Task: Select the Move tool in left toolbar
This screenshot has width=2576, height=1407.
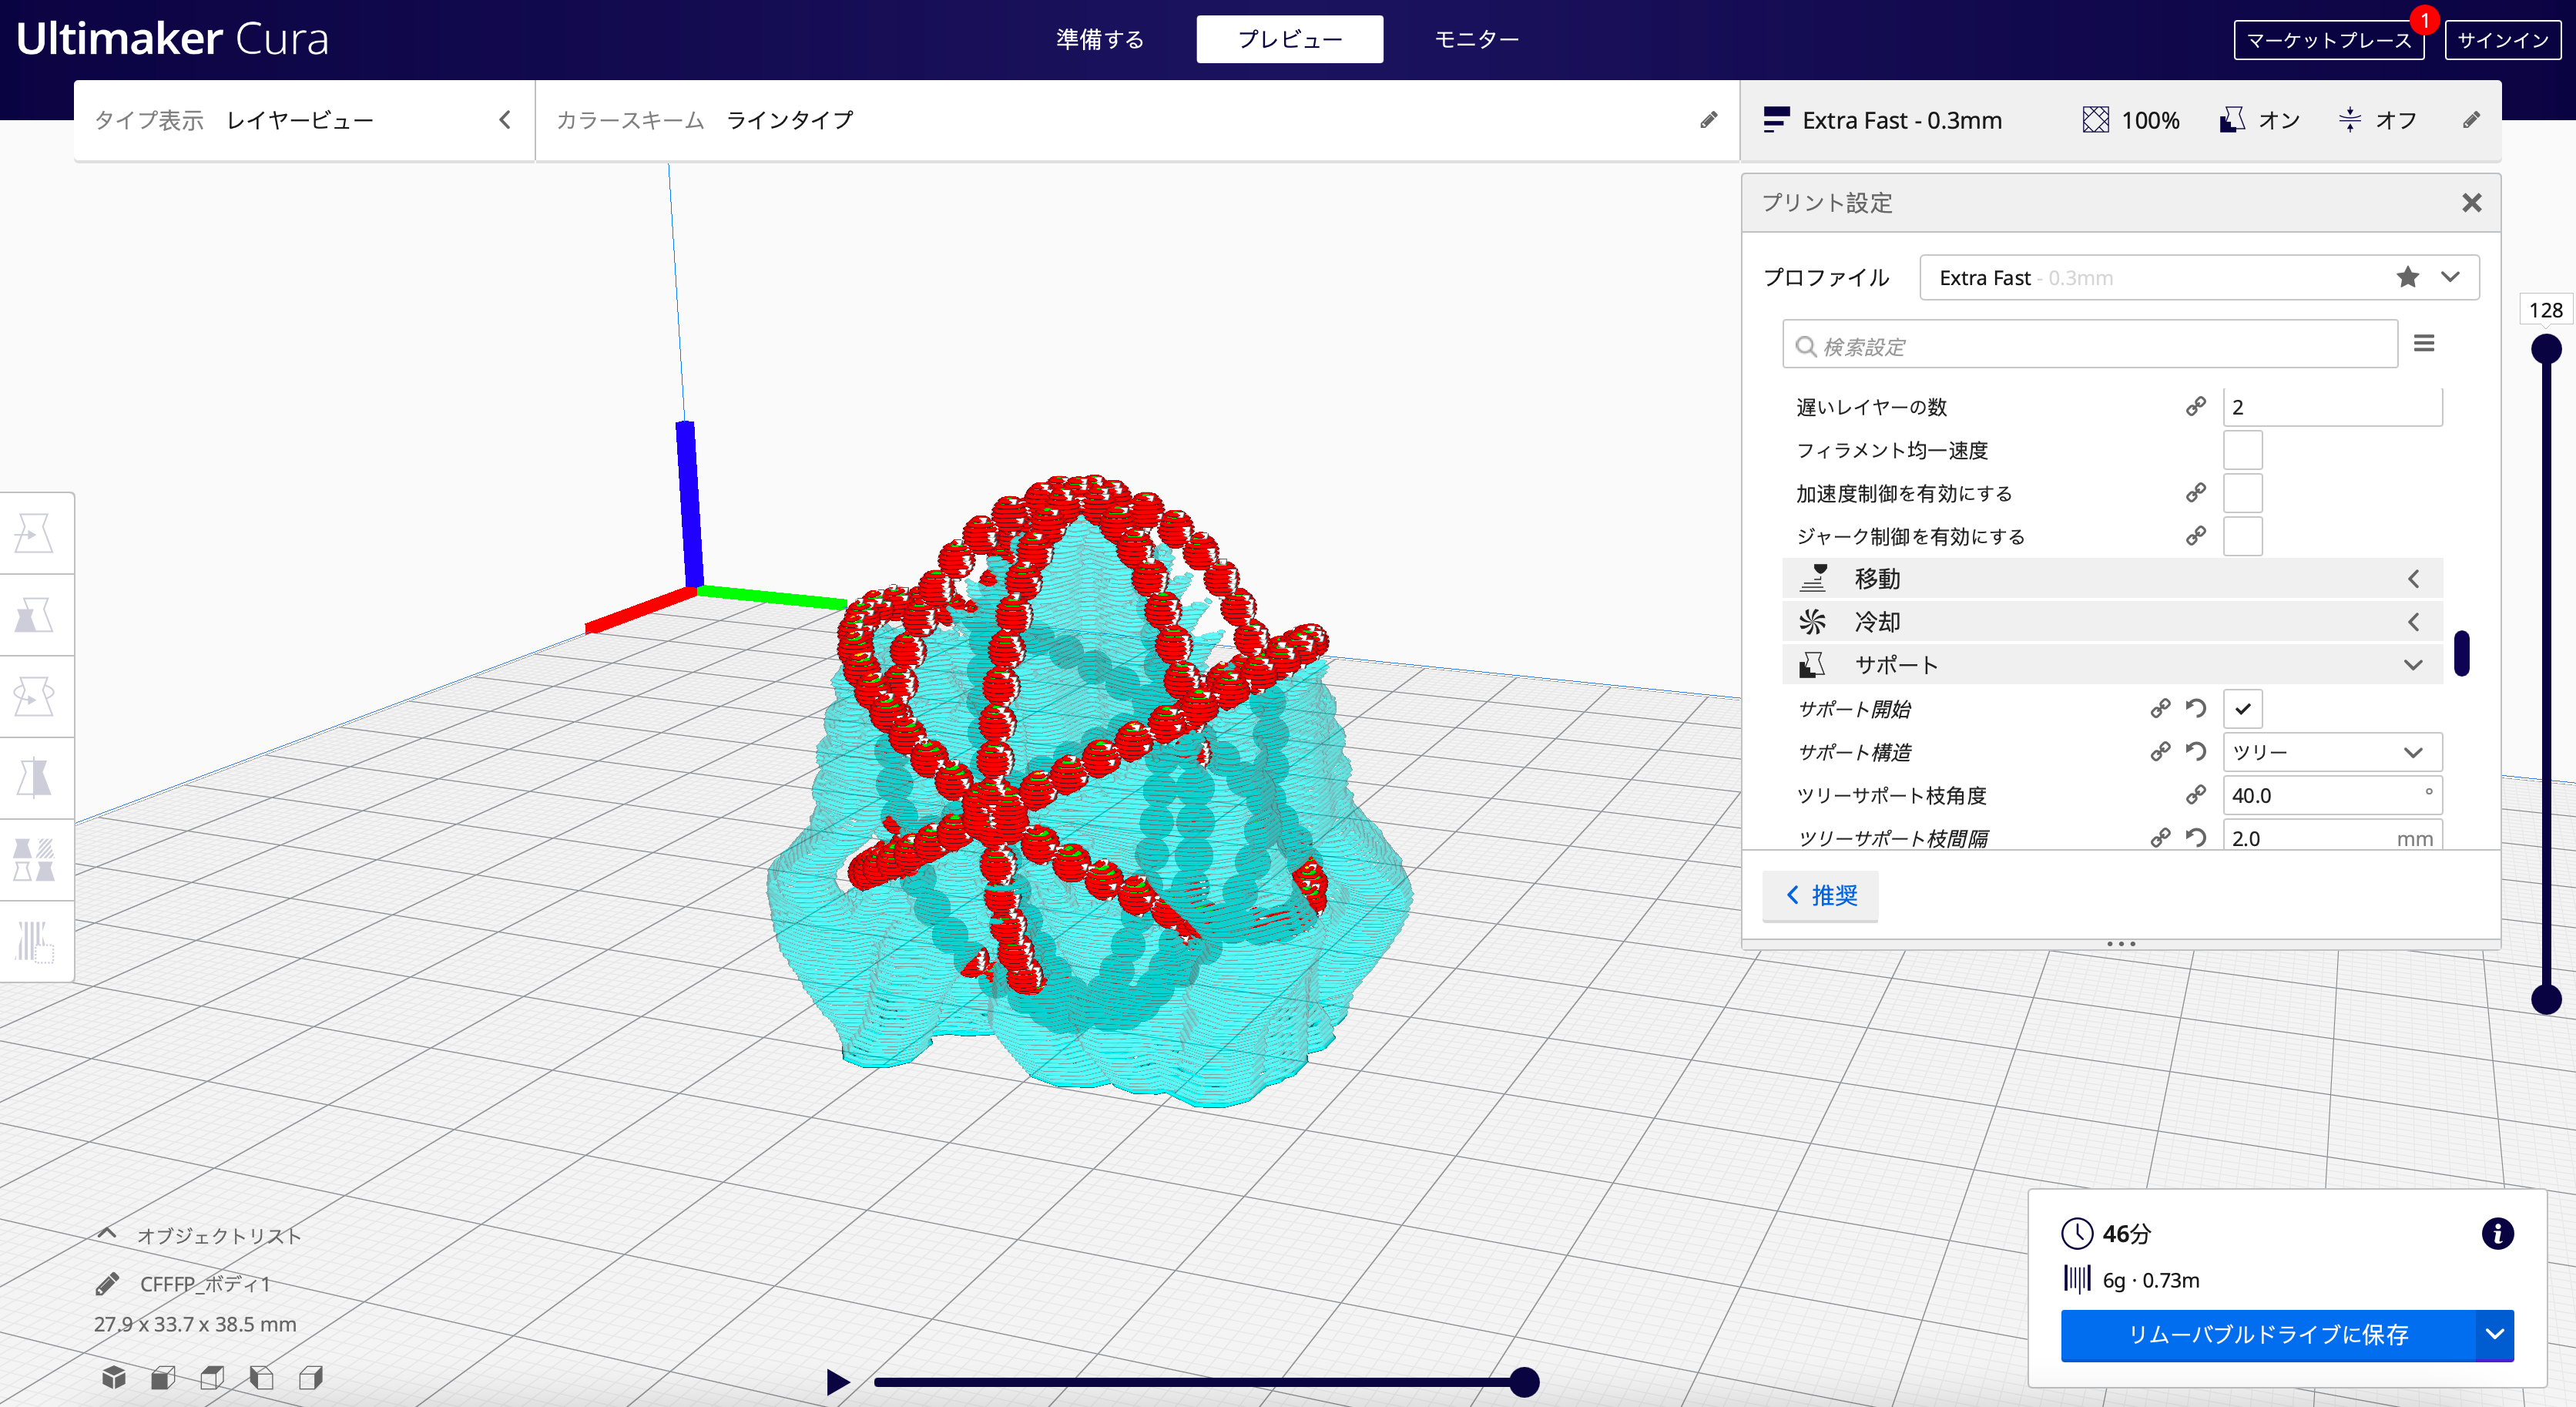Action: (35, 534)
